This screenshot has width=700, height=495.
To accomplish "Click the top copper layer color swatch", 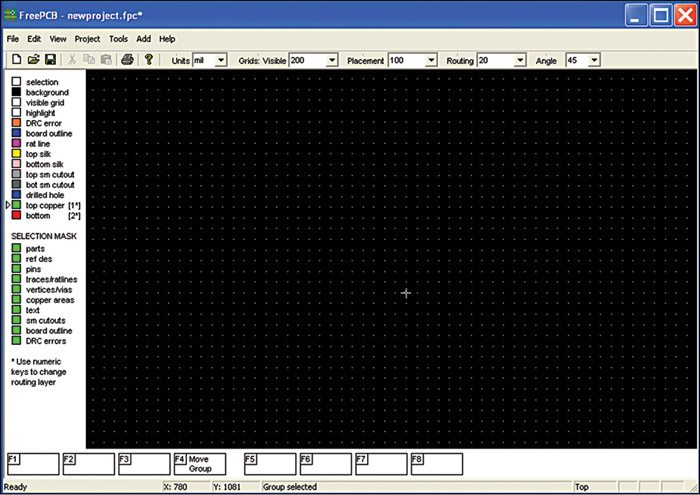I will point(16,205).
